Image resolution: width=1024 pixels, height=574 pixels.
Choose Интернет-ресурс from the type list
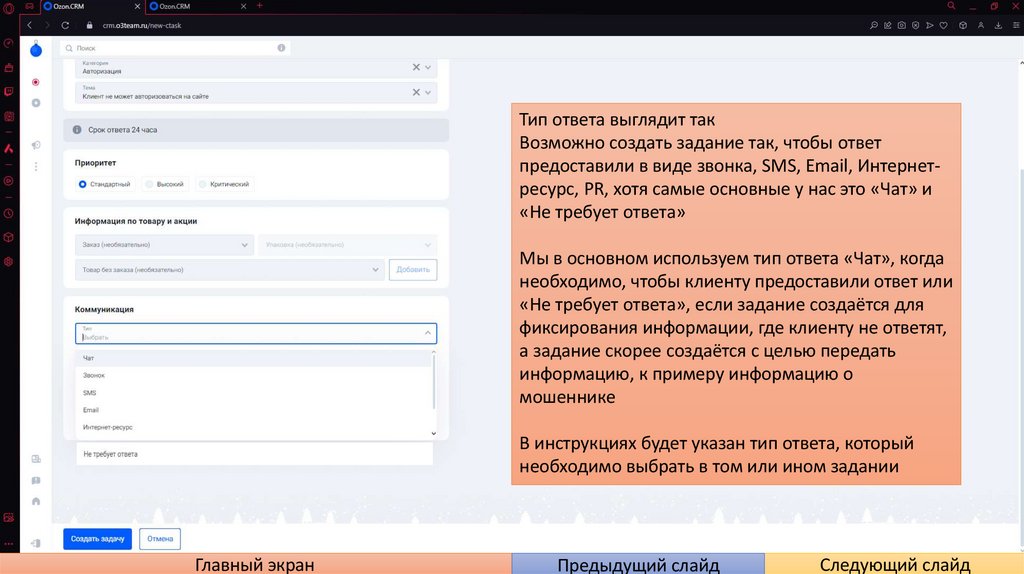click(x=253, y=427)
